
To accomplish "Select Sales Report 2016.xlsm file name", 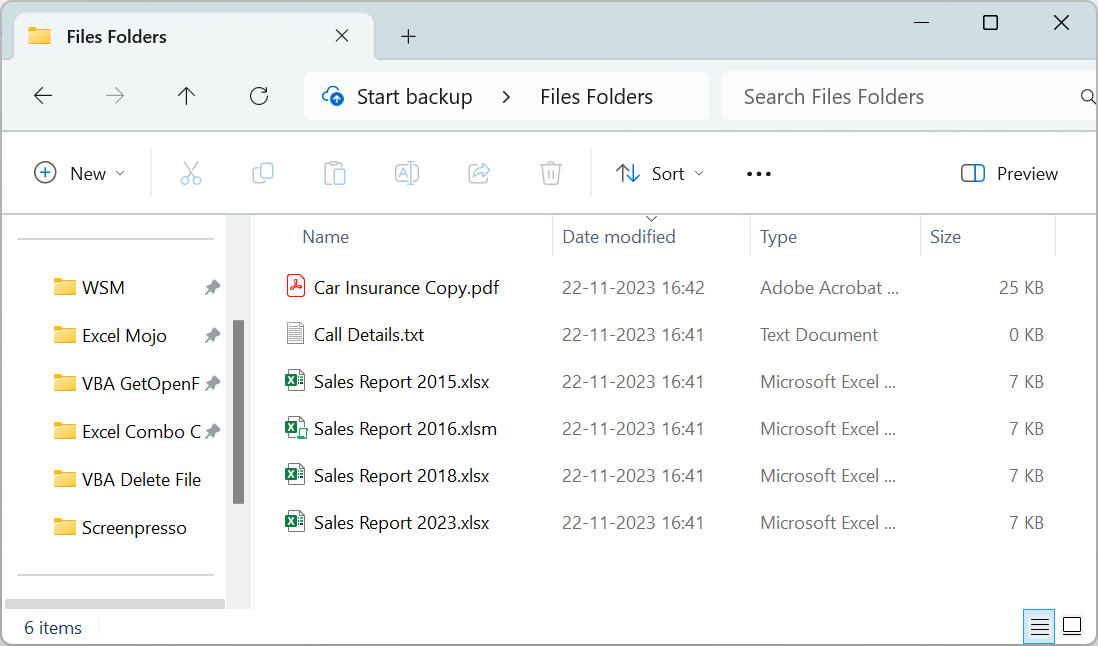I will pos(405,428).
